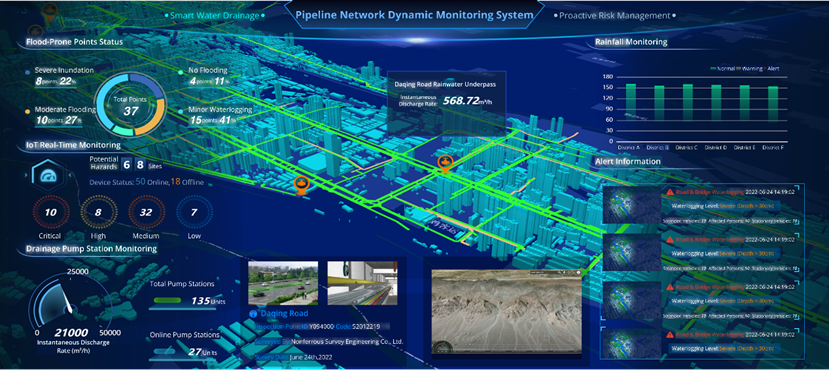
Task: Switch to Smart Water Drainage tab
Action: coord(215,15)
